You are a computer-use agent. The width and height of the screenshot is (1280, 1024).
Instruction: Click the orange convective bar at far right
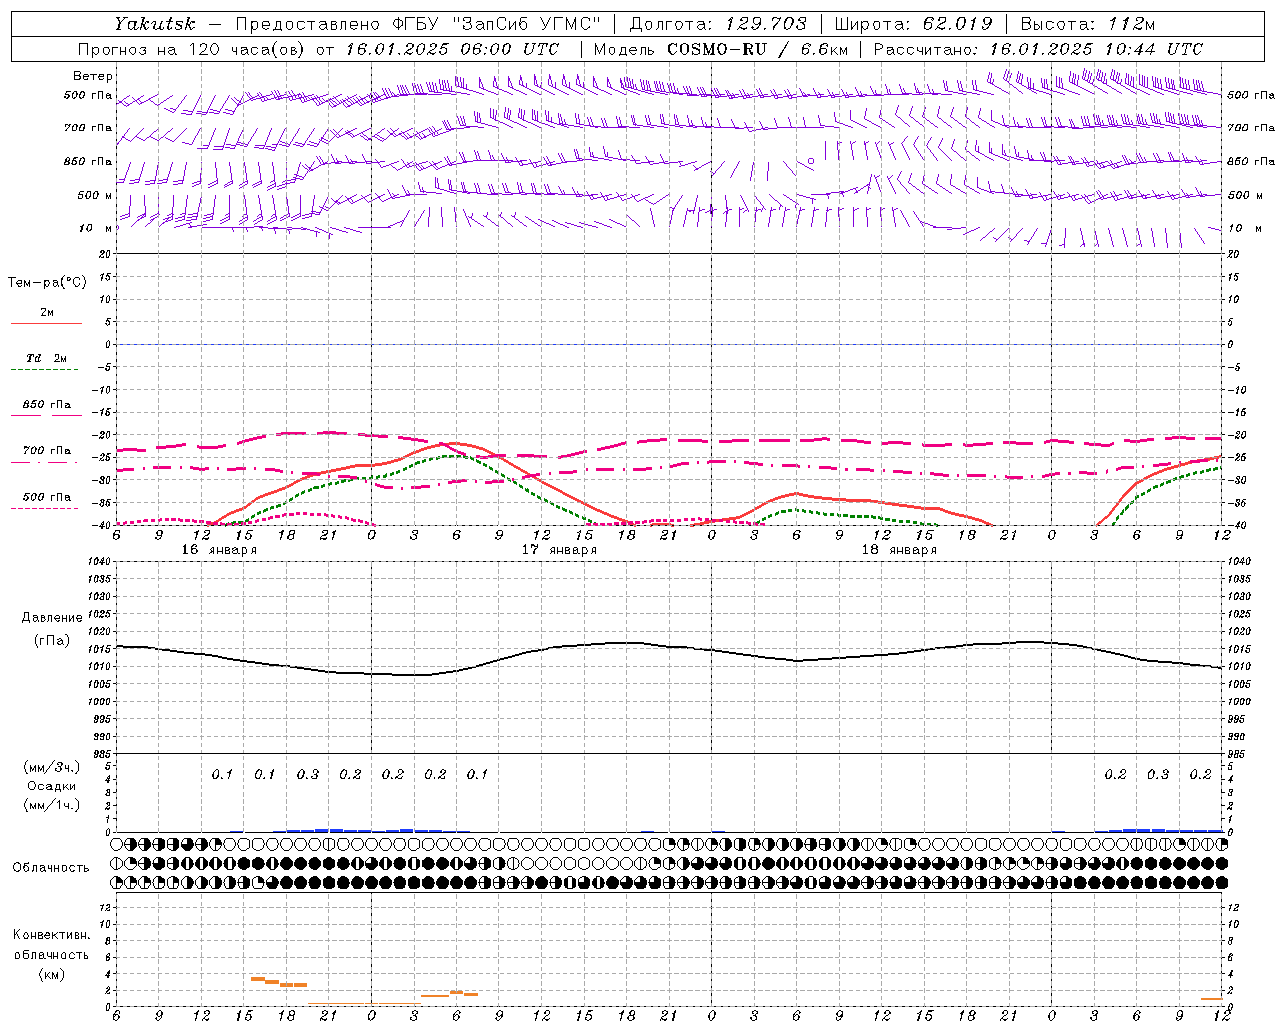tap(1212, 998)
